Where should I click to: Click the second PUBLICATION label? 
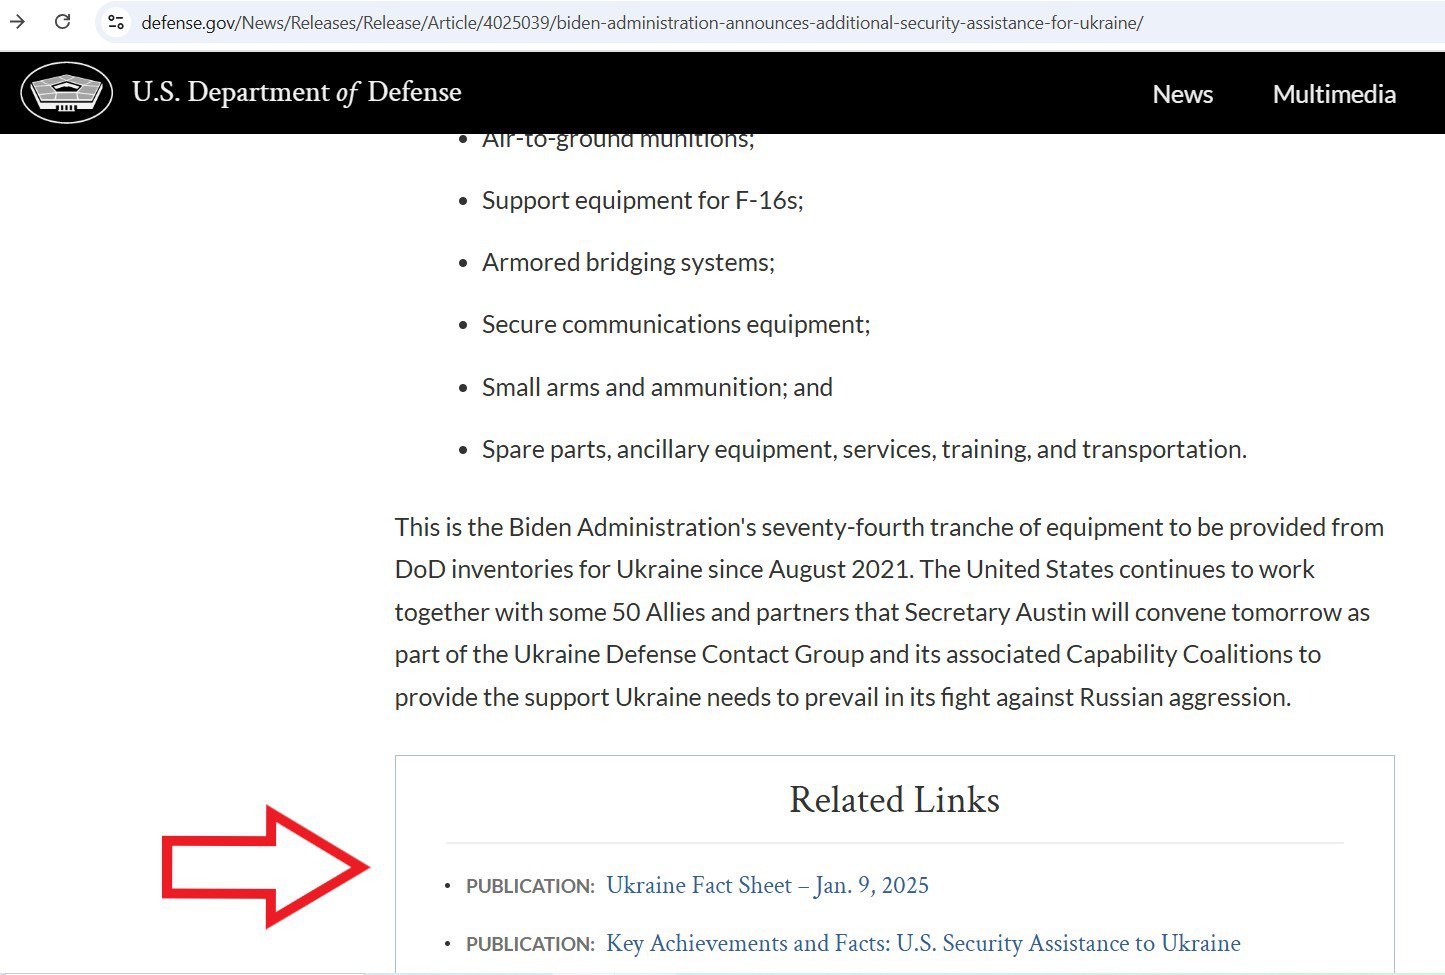tap(530, 945)
